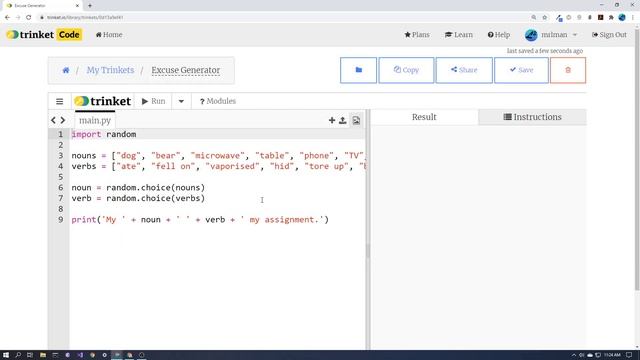Click the Share button
This screenshot has height=360, width=640.
pyautogui.click(x=464, y=70)
